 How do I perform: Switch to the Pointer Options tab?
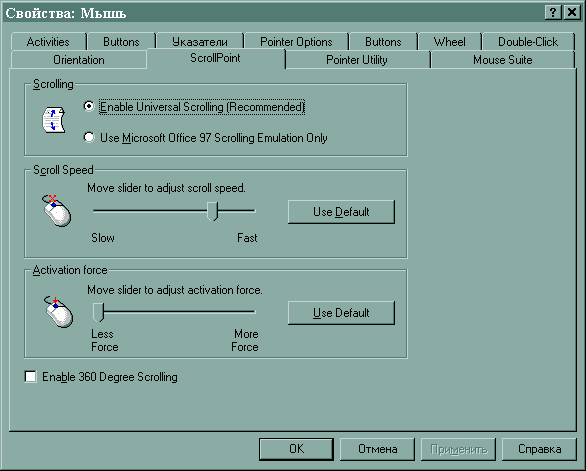(296, 41)
